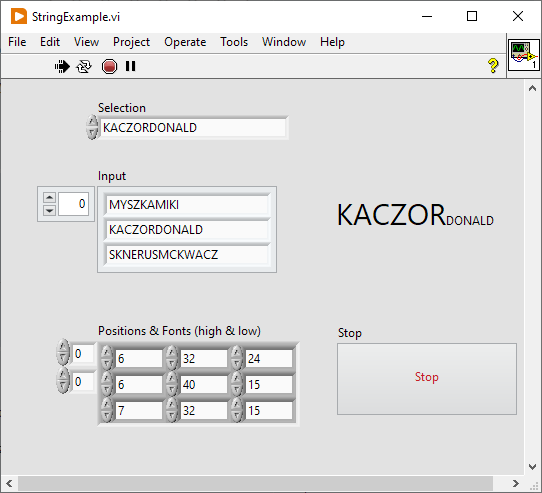Open the View menu
The width and height of the screenshot is (542, 493).
(86, 42)
